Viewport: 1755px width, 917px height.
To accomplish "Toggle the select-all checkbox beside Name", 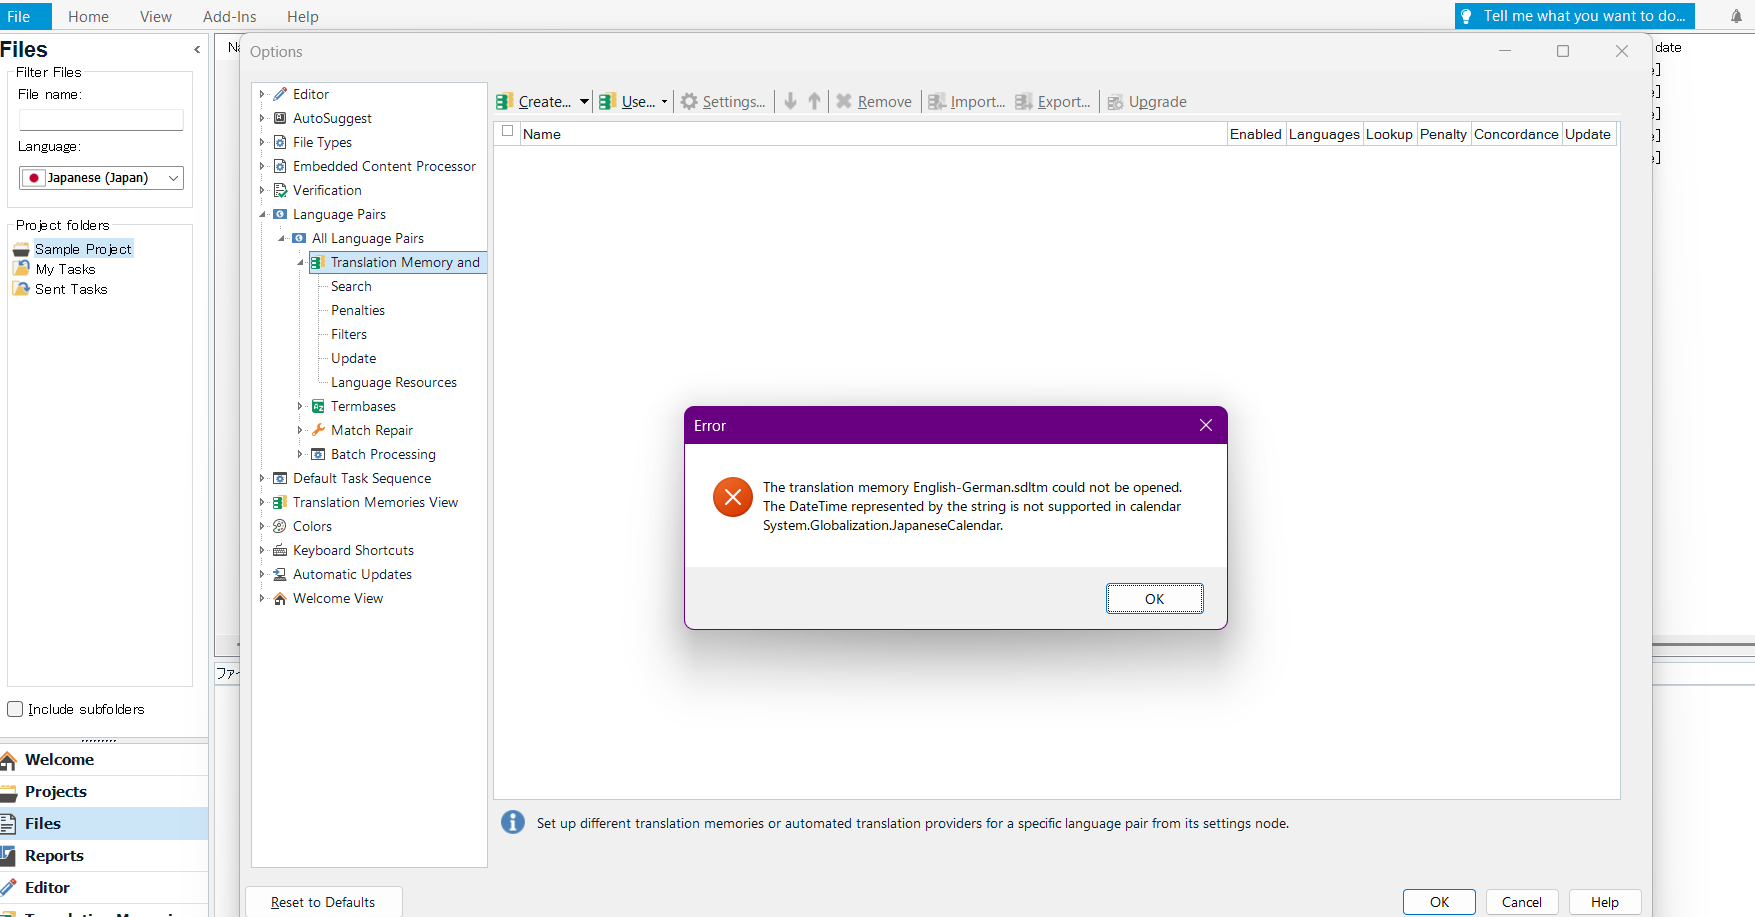I will [507, 131].
